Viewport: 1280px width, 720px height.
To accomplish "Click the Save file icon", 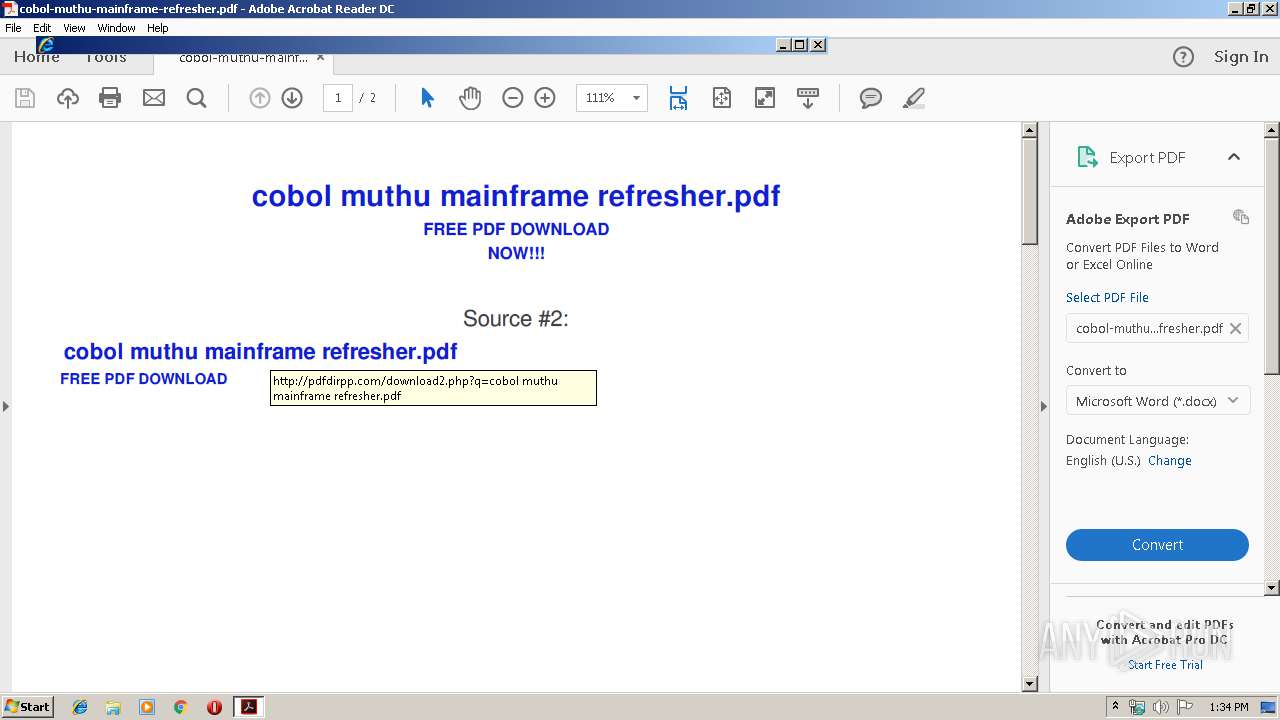I will (x=25, y=98).
